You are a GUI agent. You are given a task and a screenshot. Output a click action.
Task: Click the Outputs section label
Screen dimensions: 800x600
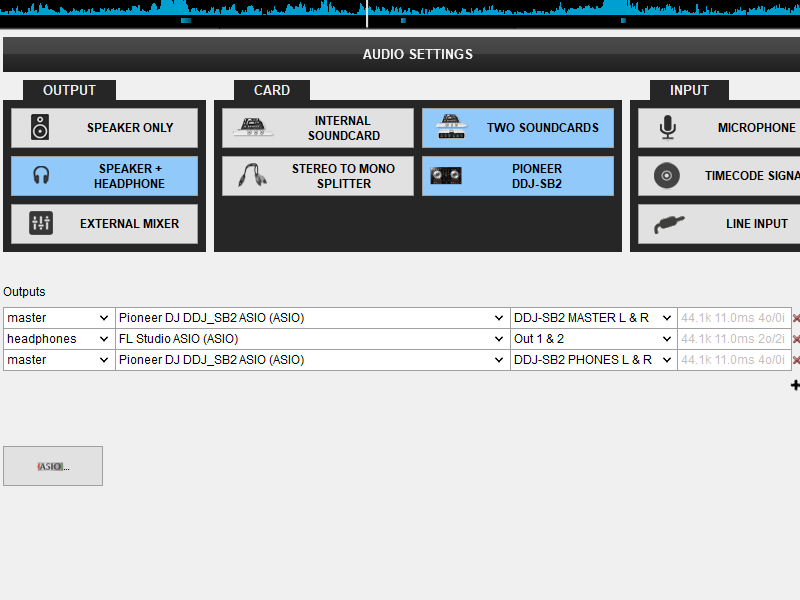tap(24, 292)
